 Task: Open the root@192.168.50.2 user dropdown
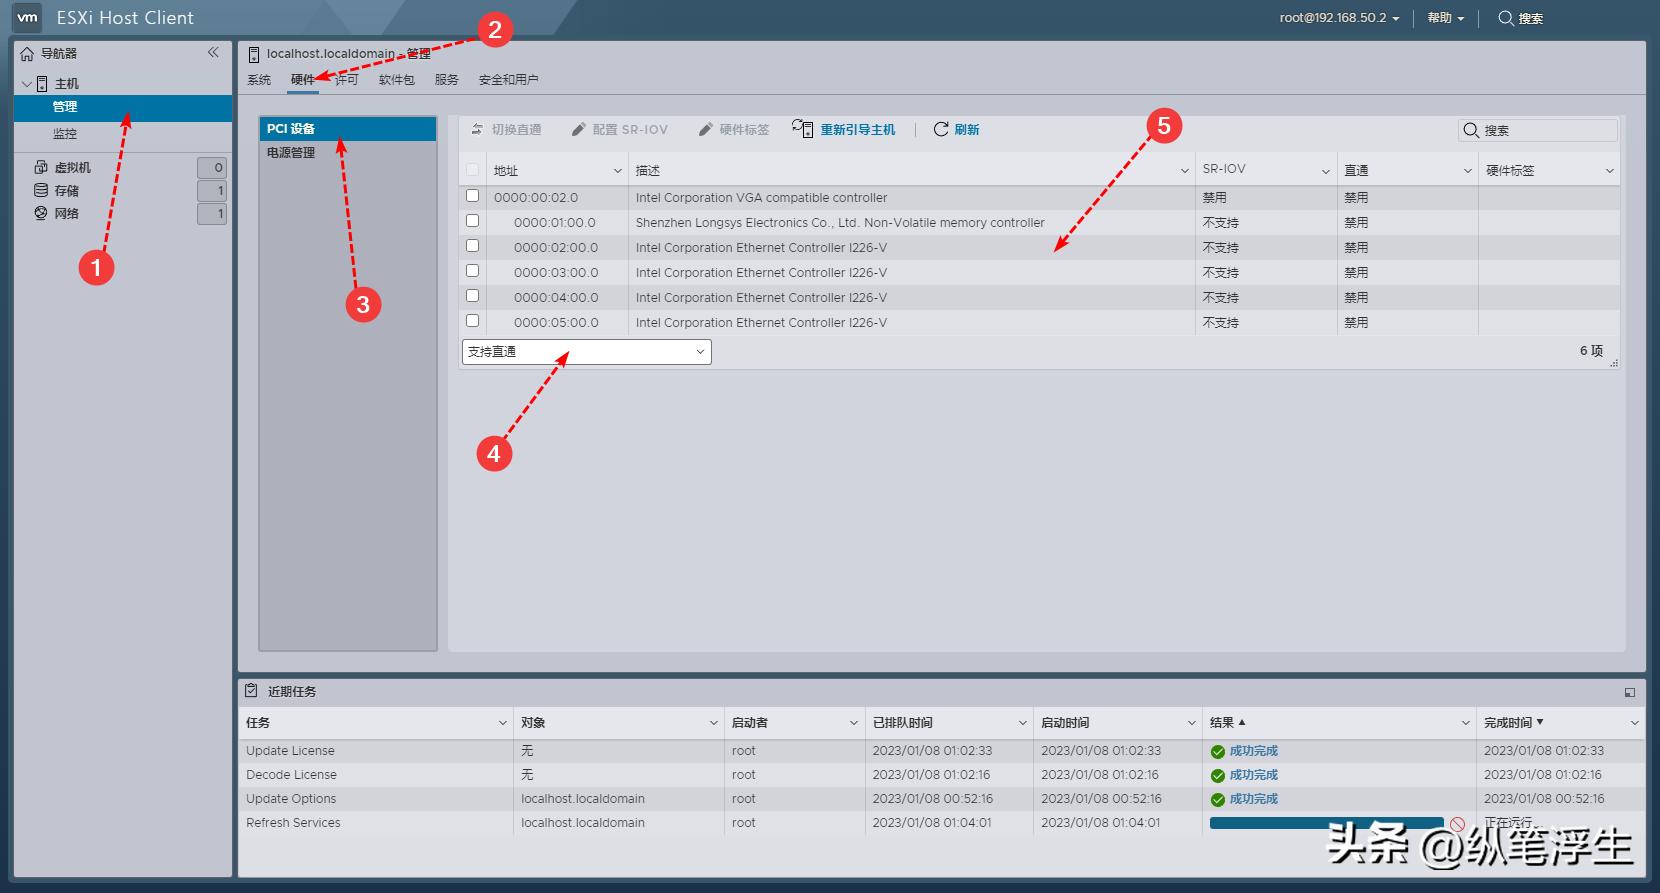coord(1339,18)
